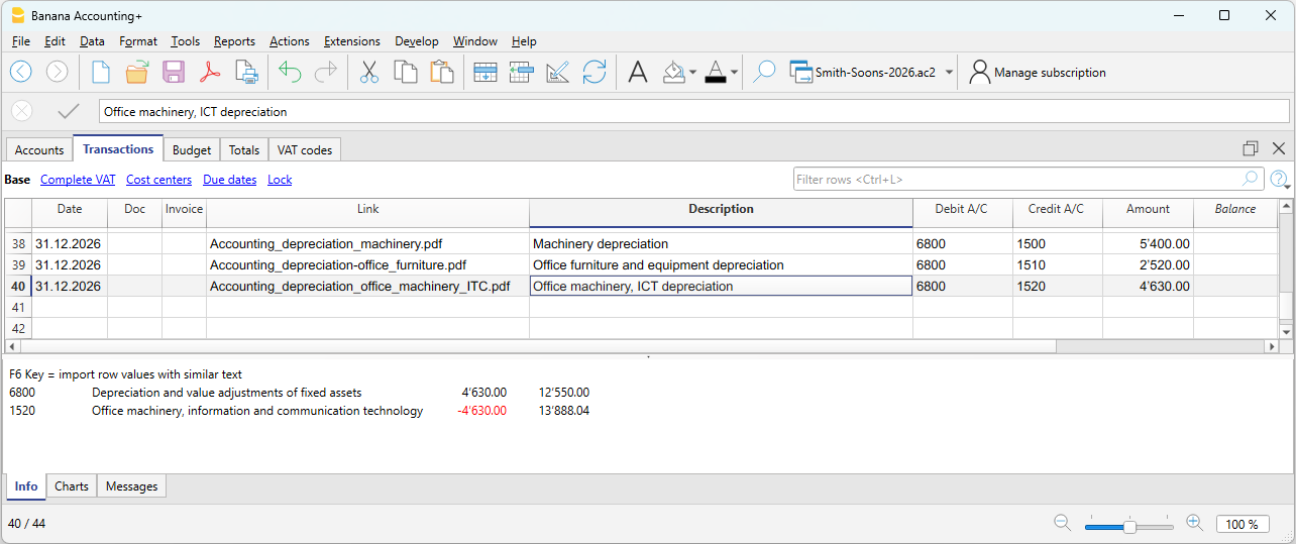Click the text input field above the table

click(x=694, y=112)
